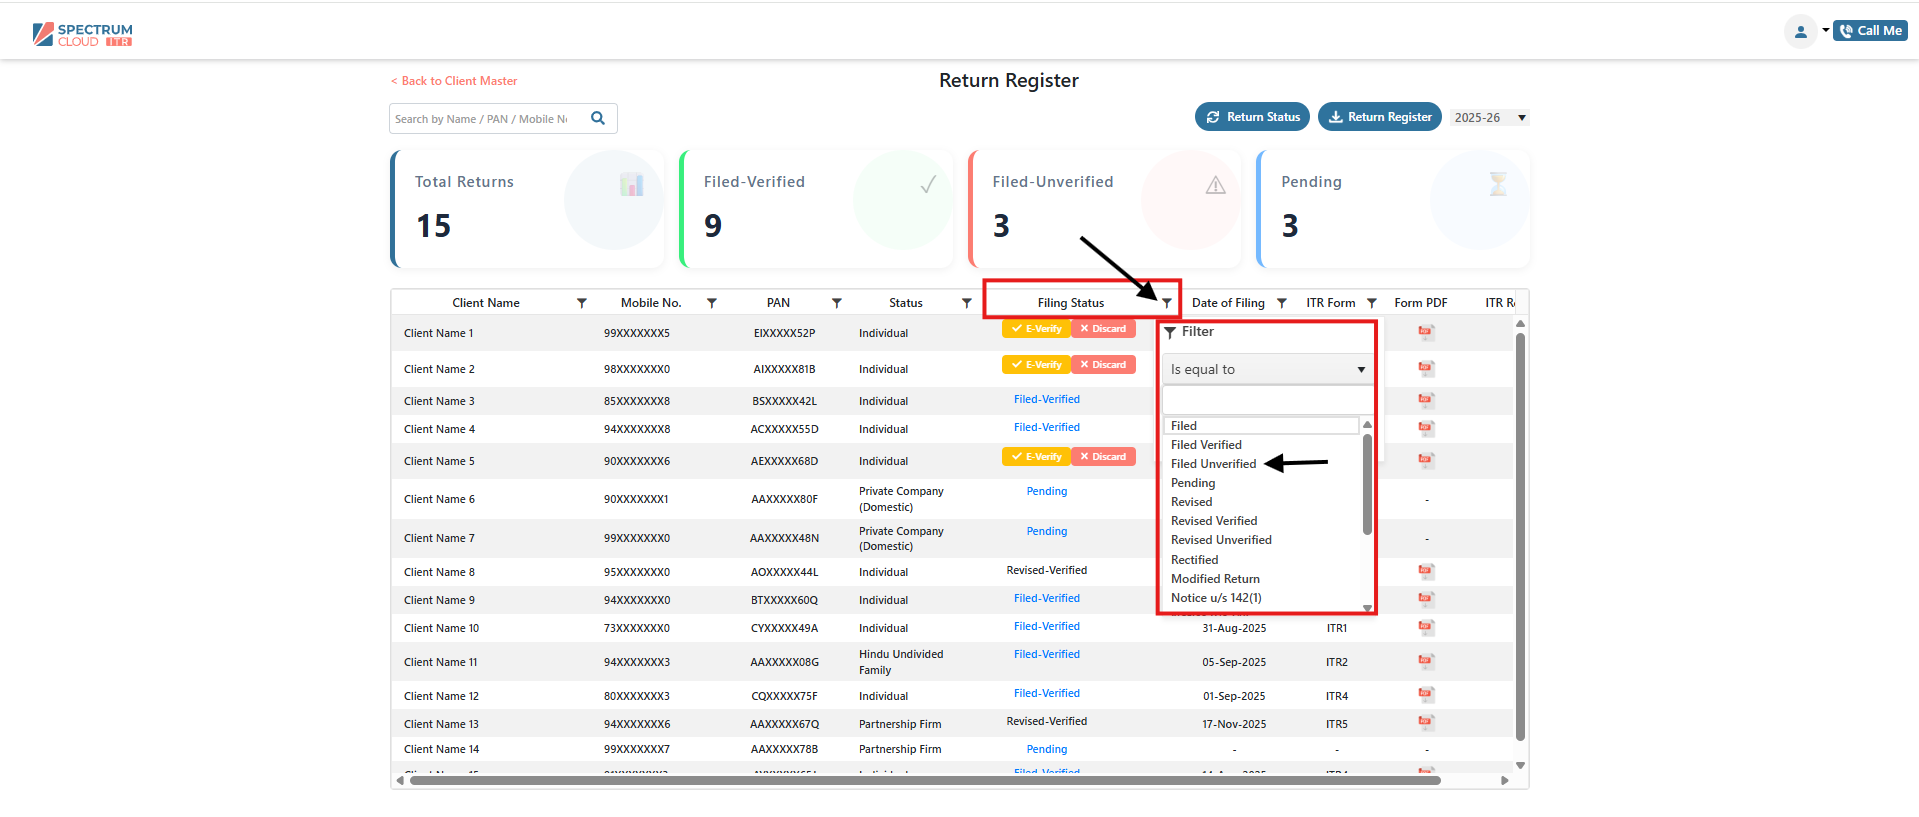Click the search magnifier icon
Screen dimensions: 1919x817
pos(598,118)
